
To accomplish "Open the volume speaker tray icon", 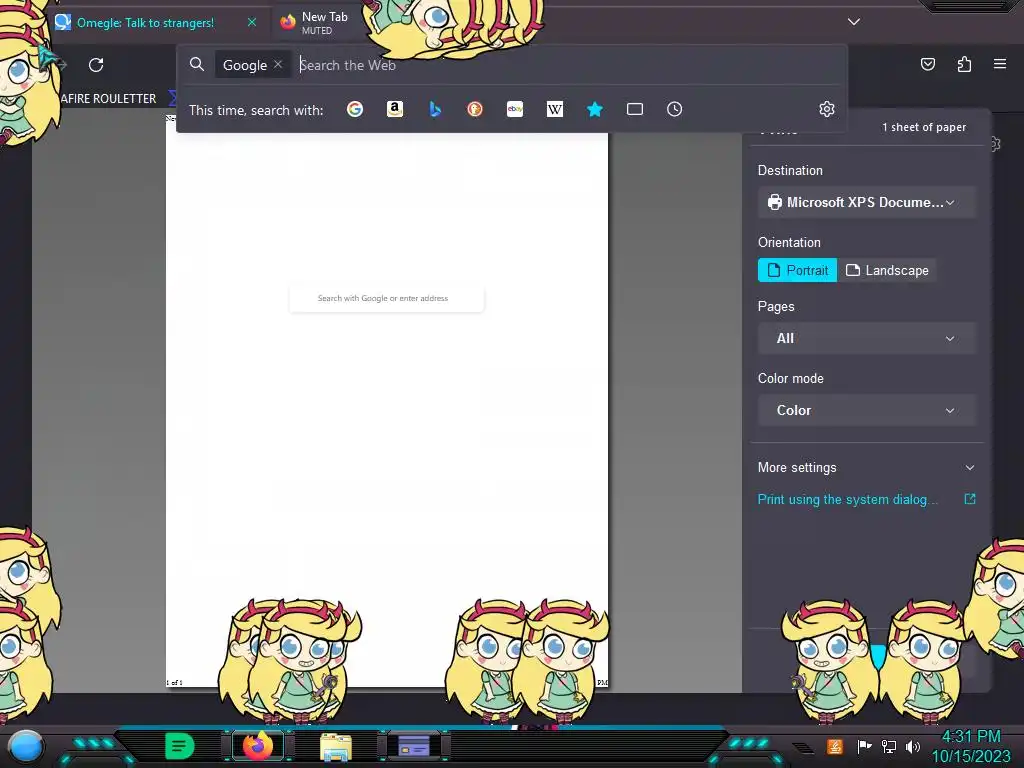I will click(x=913, y=746).
